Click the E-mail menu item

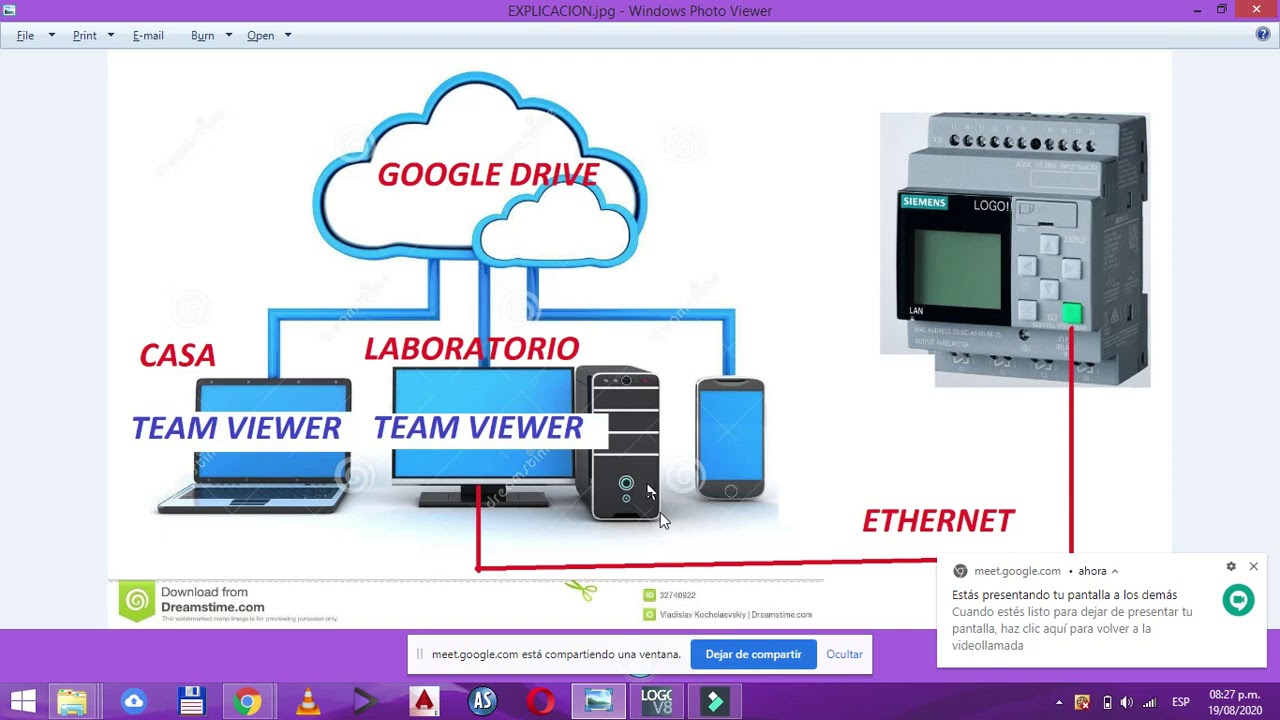[x=148, y=35]
